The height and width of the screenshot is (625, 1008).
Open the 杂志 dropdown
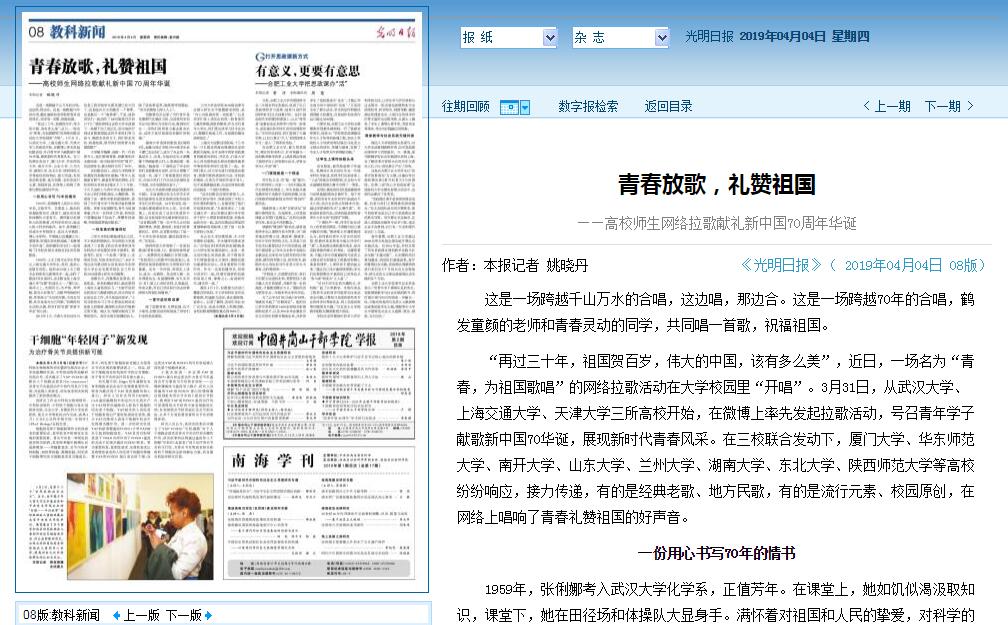(x=620, y=38)
